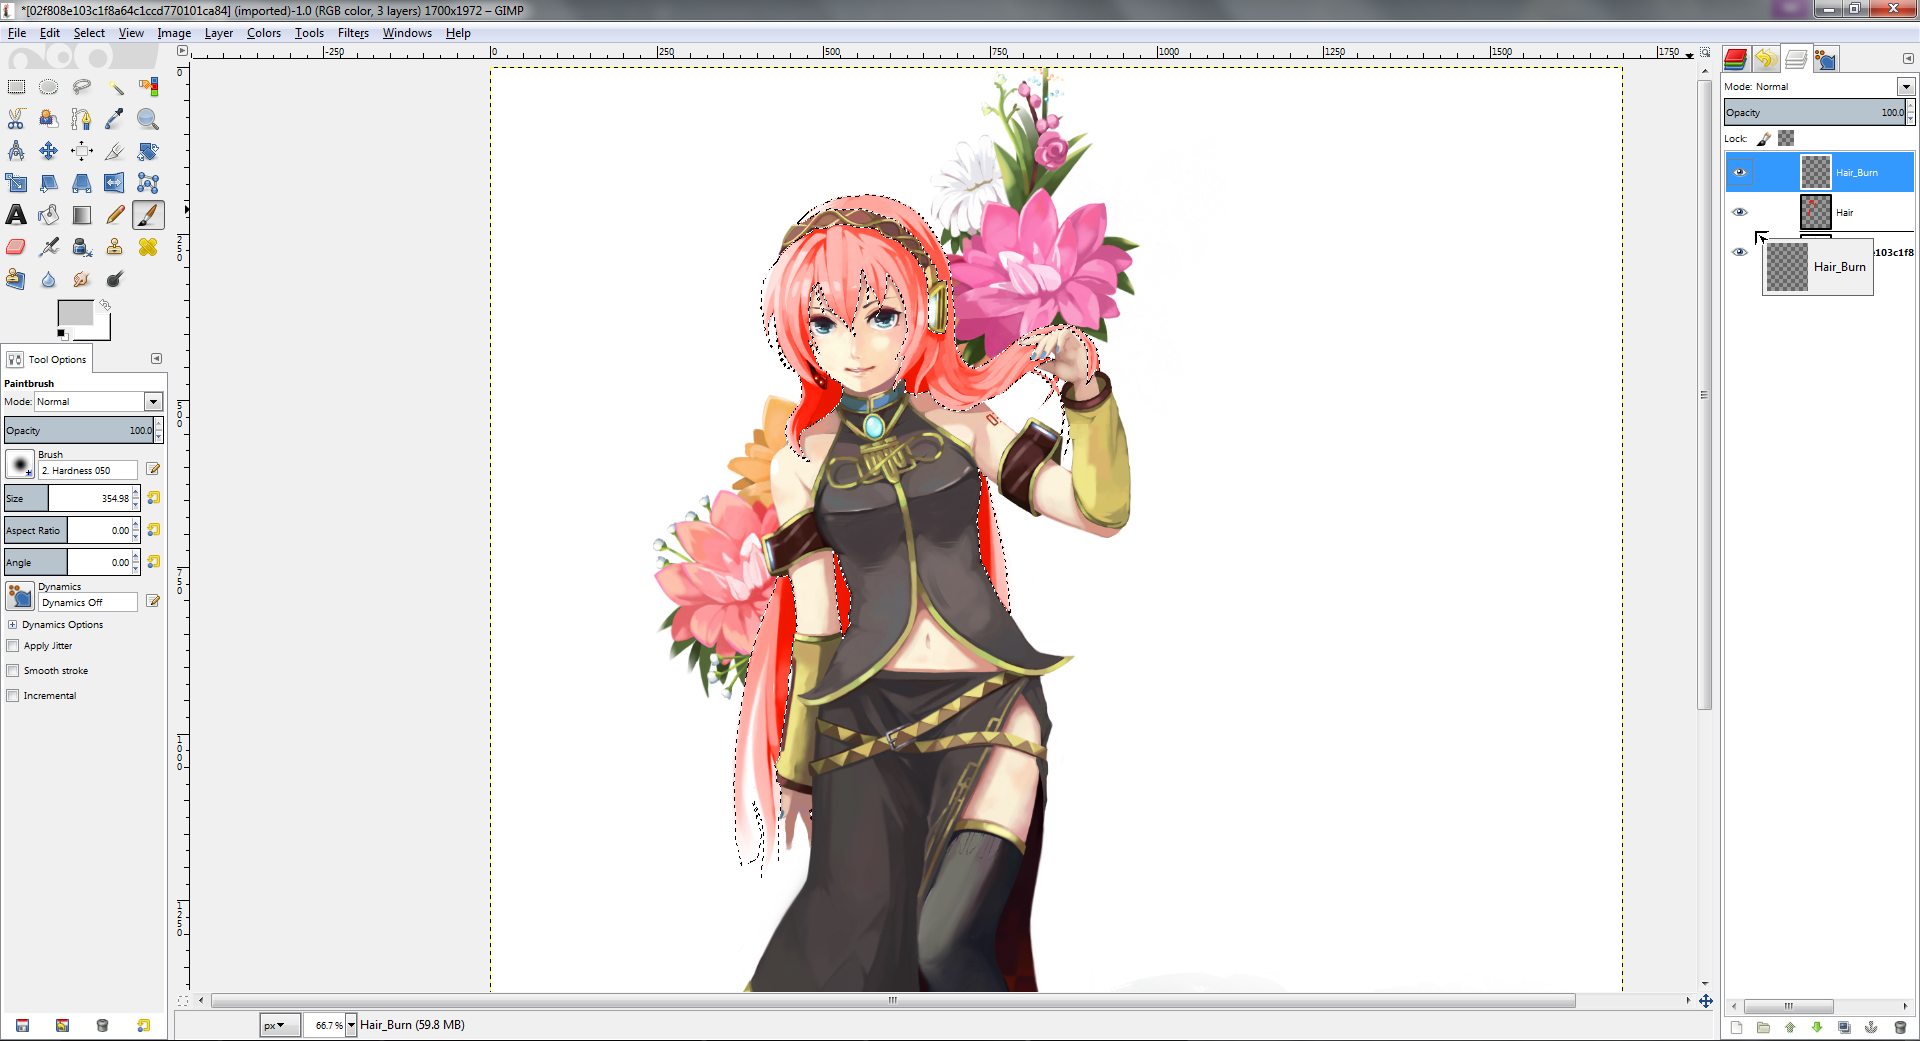This screenshot has height=1041, width=1920.
Task: Select the Eraser tool
Action: point(16,247)
